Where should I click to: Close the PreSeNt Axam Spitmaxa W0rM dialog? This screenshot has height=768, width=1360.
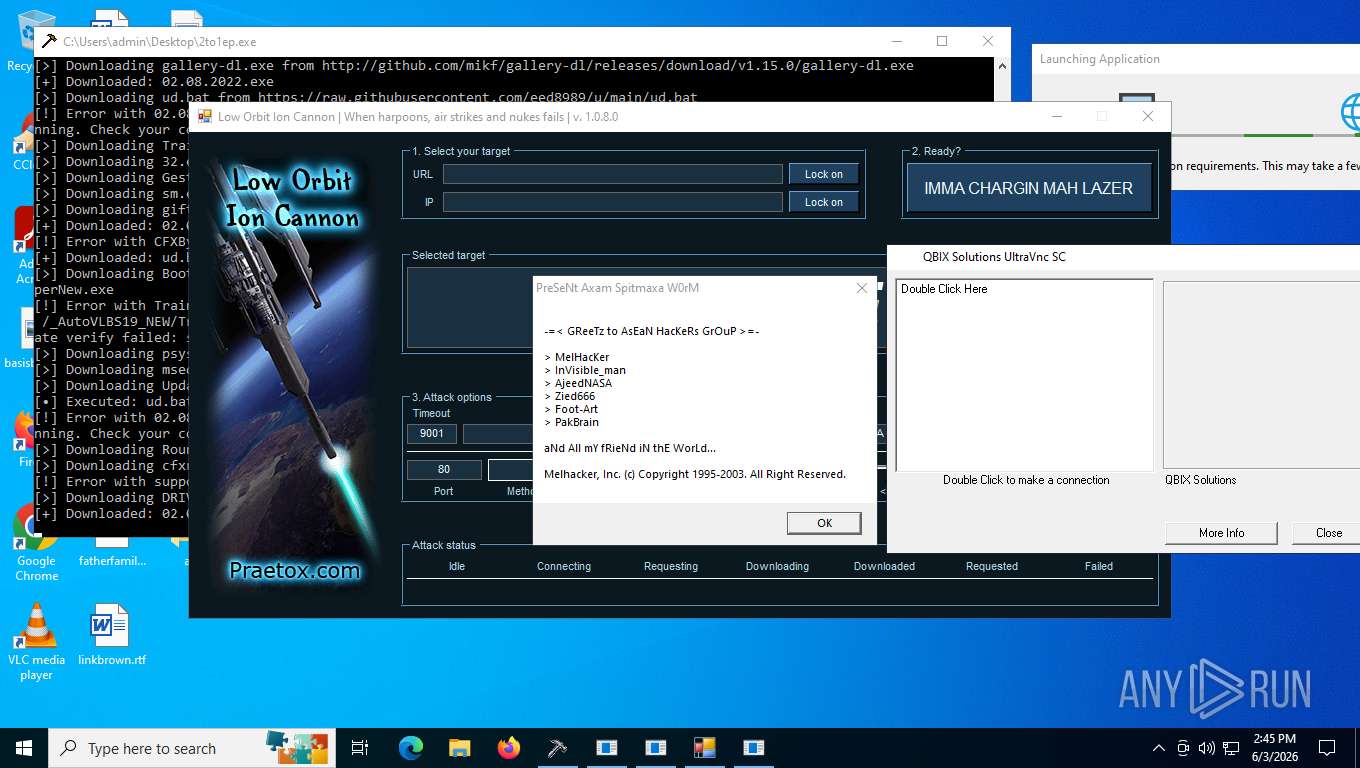[862, 288]
